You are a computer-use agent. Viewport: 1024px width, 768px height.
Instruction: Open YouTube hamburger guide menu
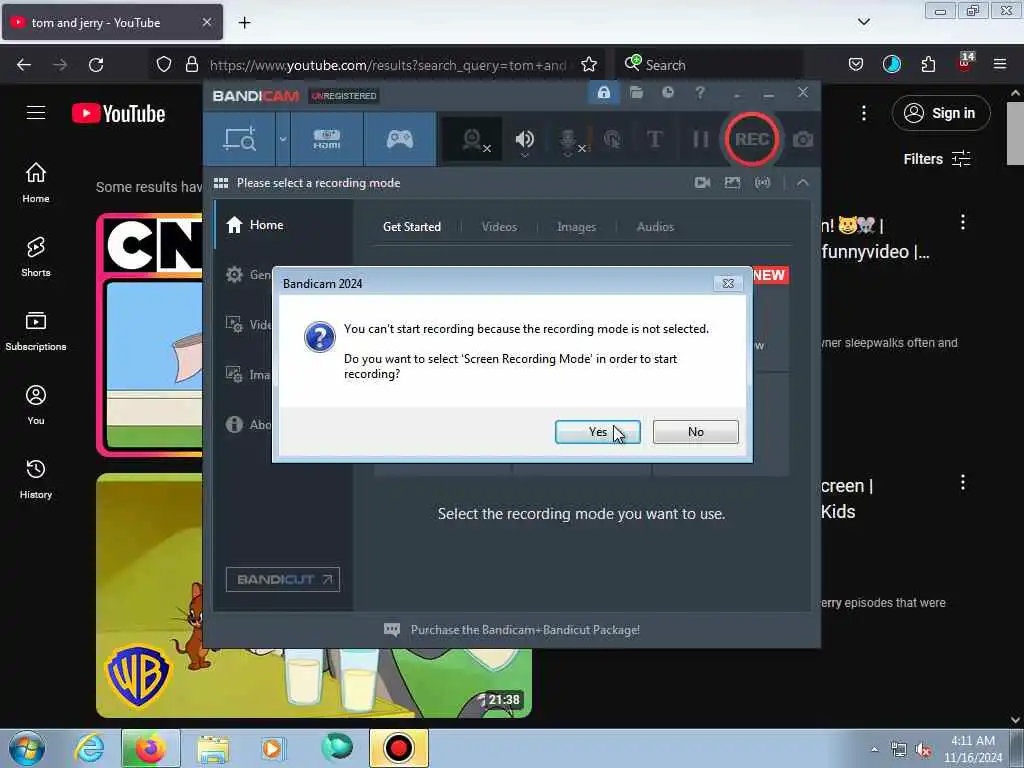36,113
